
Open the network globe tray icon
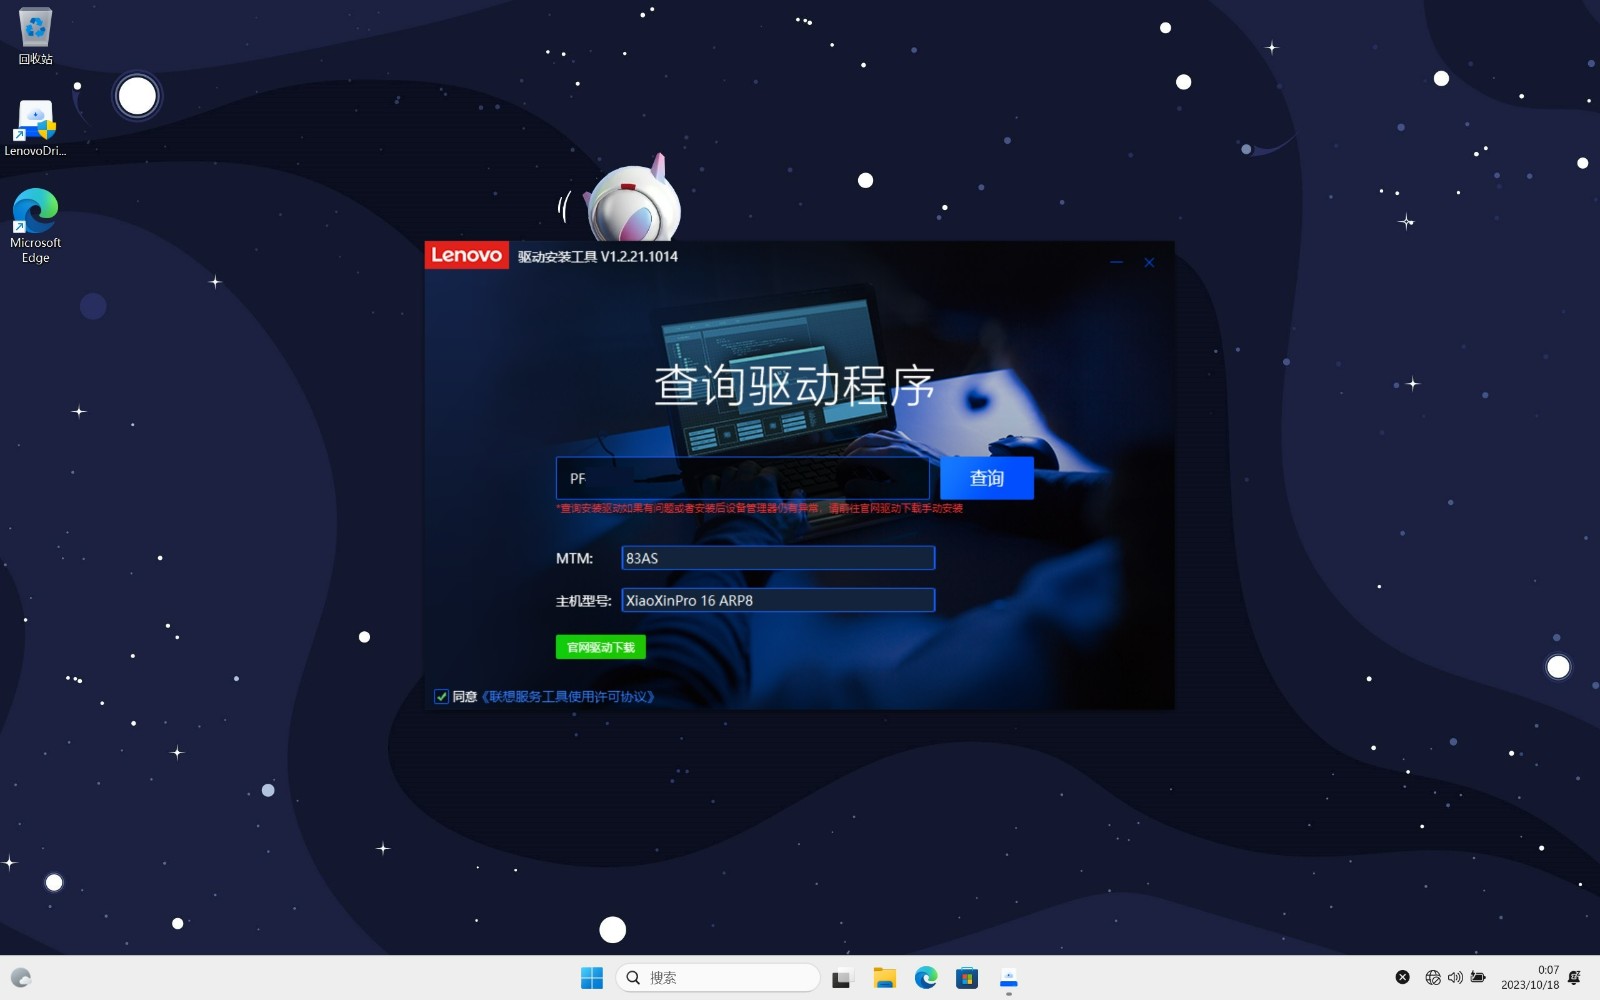click(x=1433, y=977)
